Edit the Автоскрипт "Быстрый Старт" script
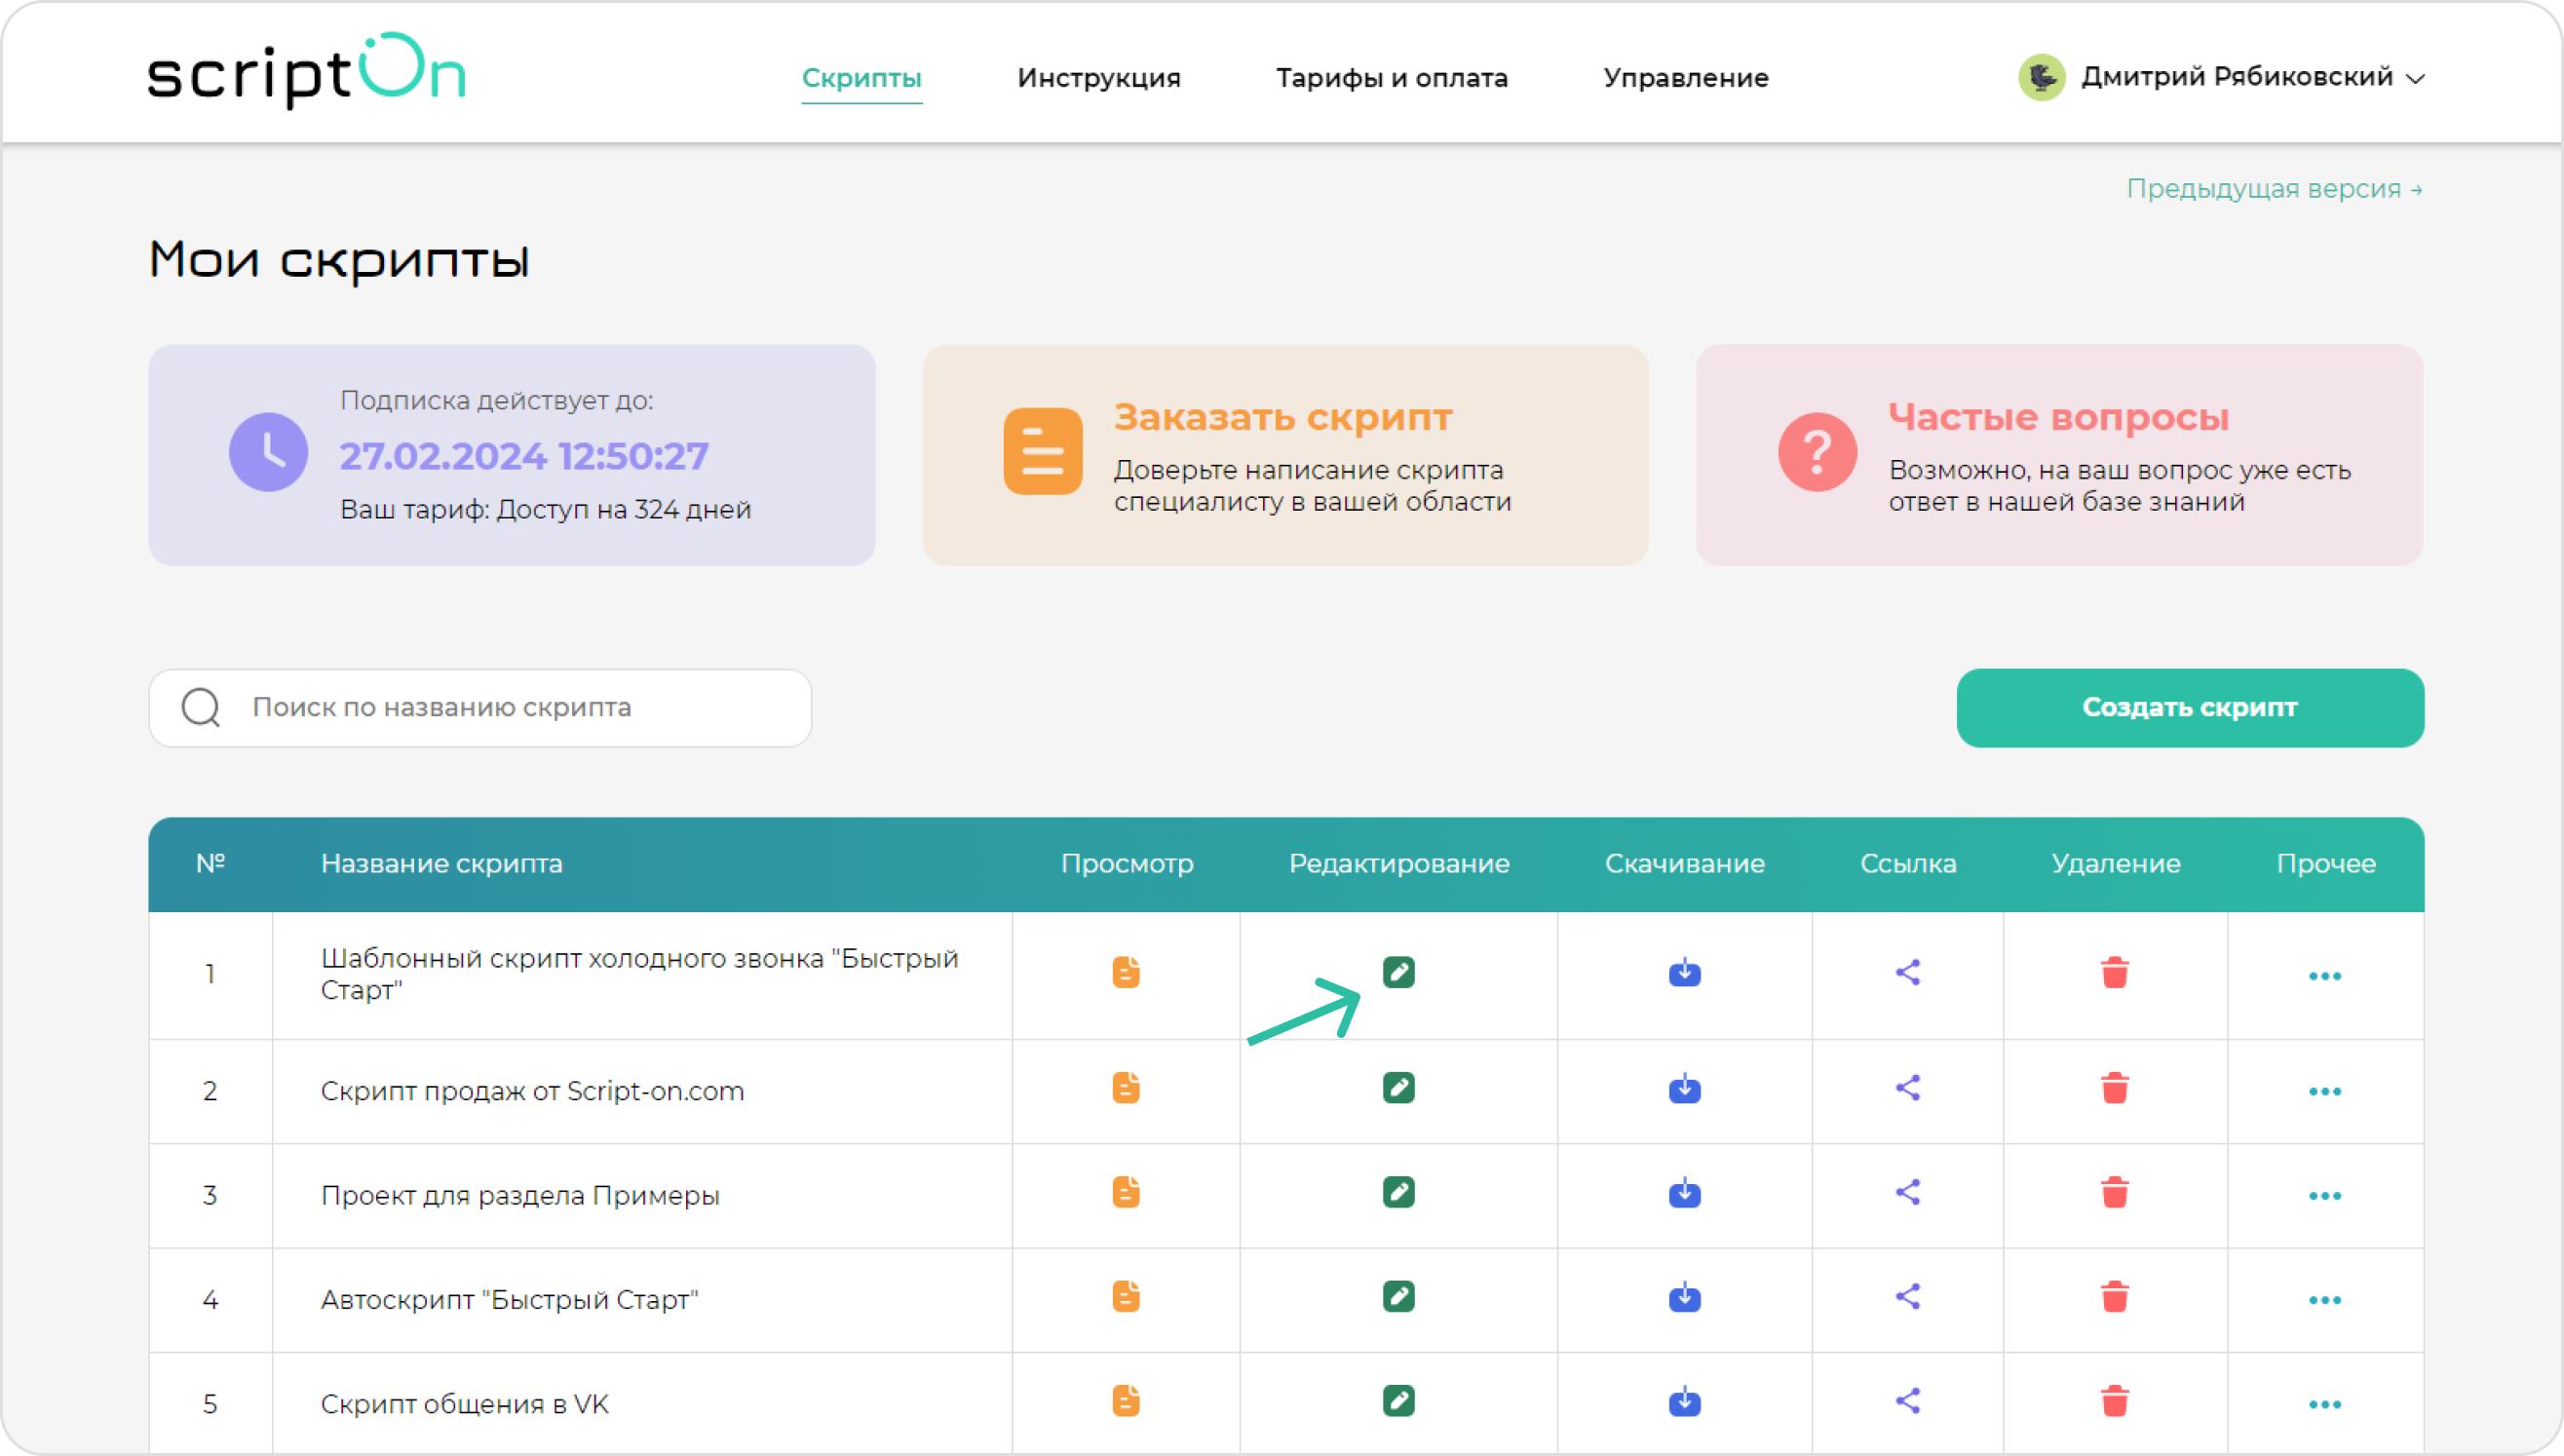This screenshot has width=2564, height=1456. (1398, 1297)
